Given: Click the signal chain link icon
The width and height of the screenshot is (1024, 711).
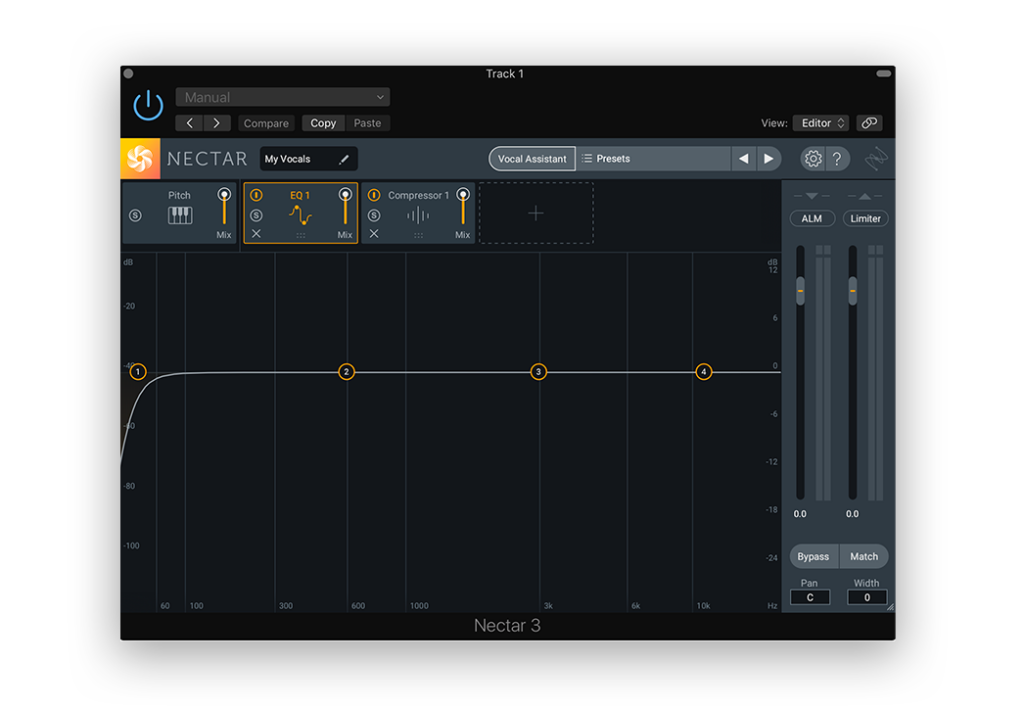Looking at the screenshot, I should (x=868, y=122).
